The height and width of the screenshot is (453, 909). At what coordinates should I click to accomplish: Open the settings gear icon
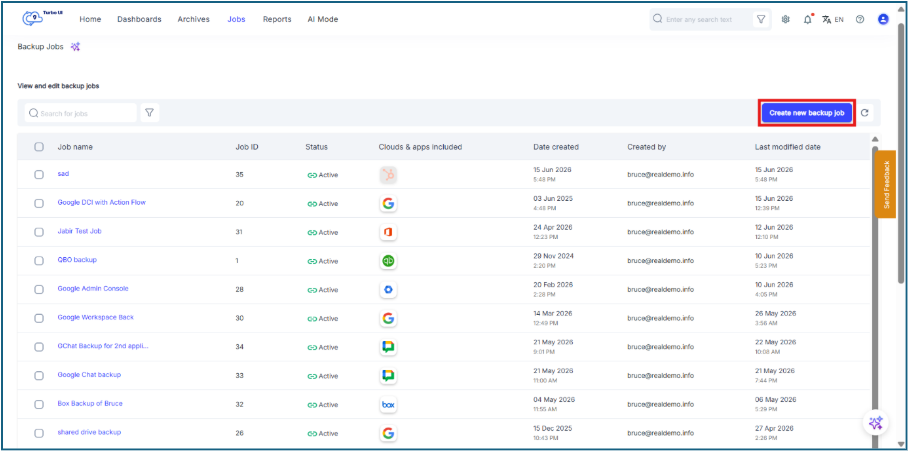tap(786, 19)
